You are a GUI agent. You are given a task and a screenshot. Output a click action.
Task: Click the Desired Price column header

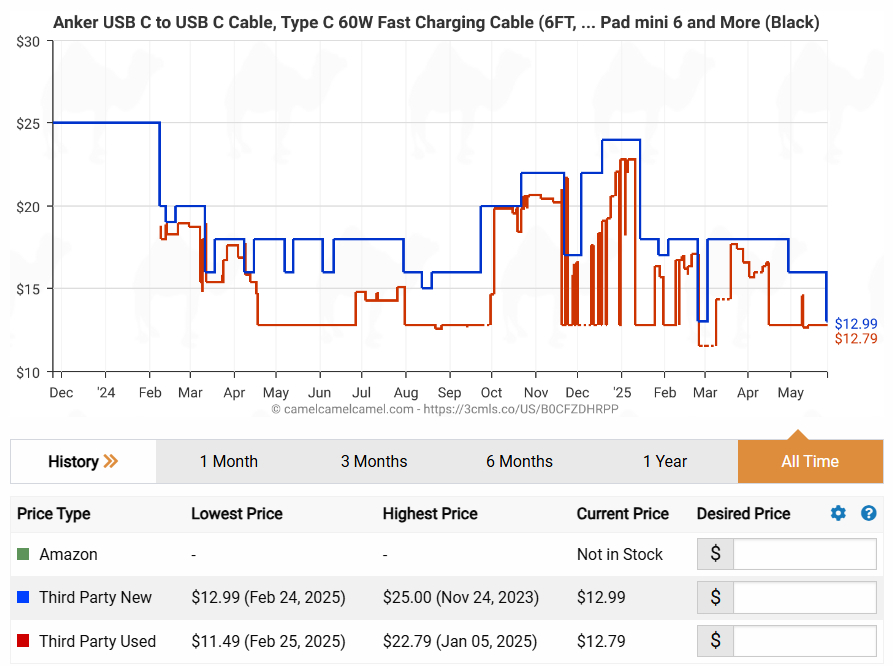pyautogui.click(x=743, y=514)
